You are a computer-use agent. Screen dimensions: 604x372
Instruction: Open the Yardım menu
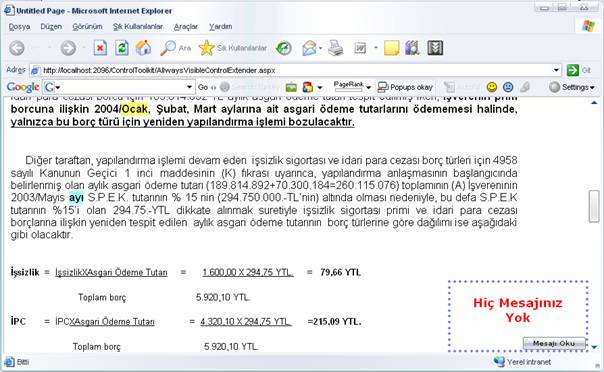(x=221, y=27)
